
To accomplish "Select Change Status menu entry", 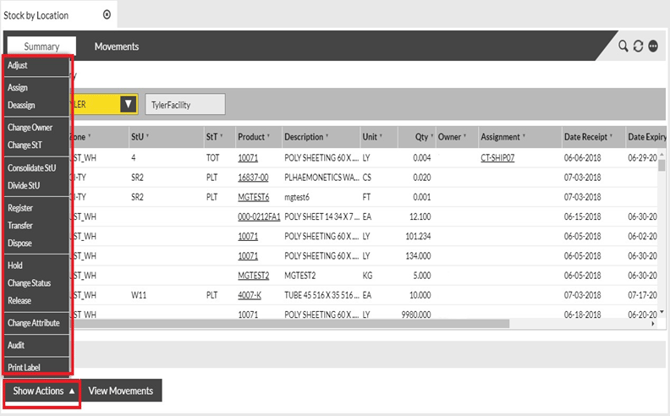I will [31, 284].
